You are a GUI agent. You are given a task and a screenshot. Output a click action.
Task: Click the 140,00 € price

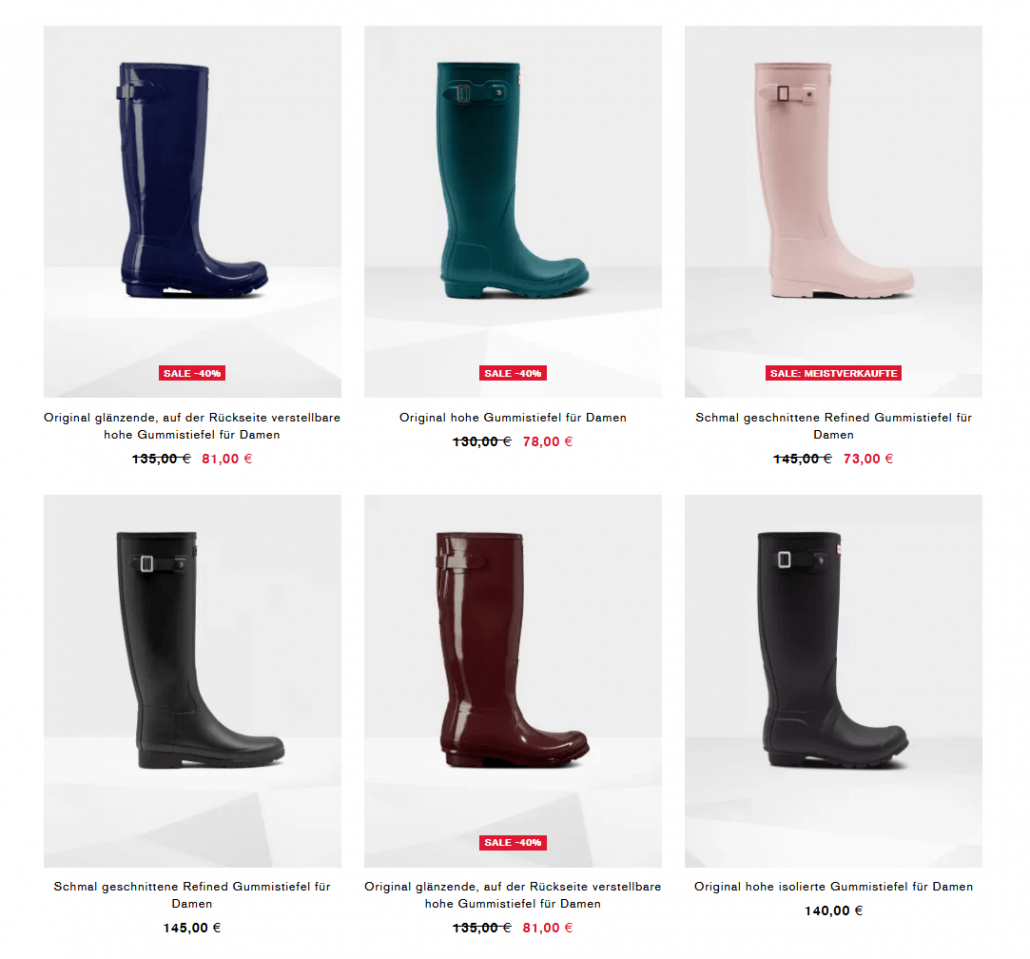point(834,910)
